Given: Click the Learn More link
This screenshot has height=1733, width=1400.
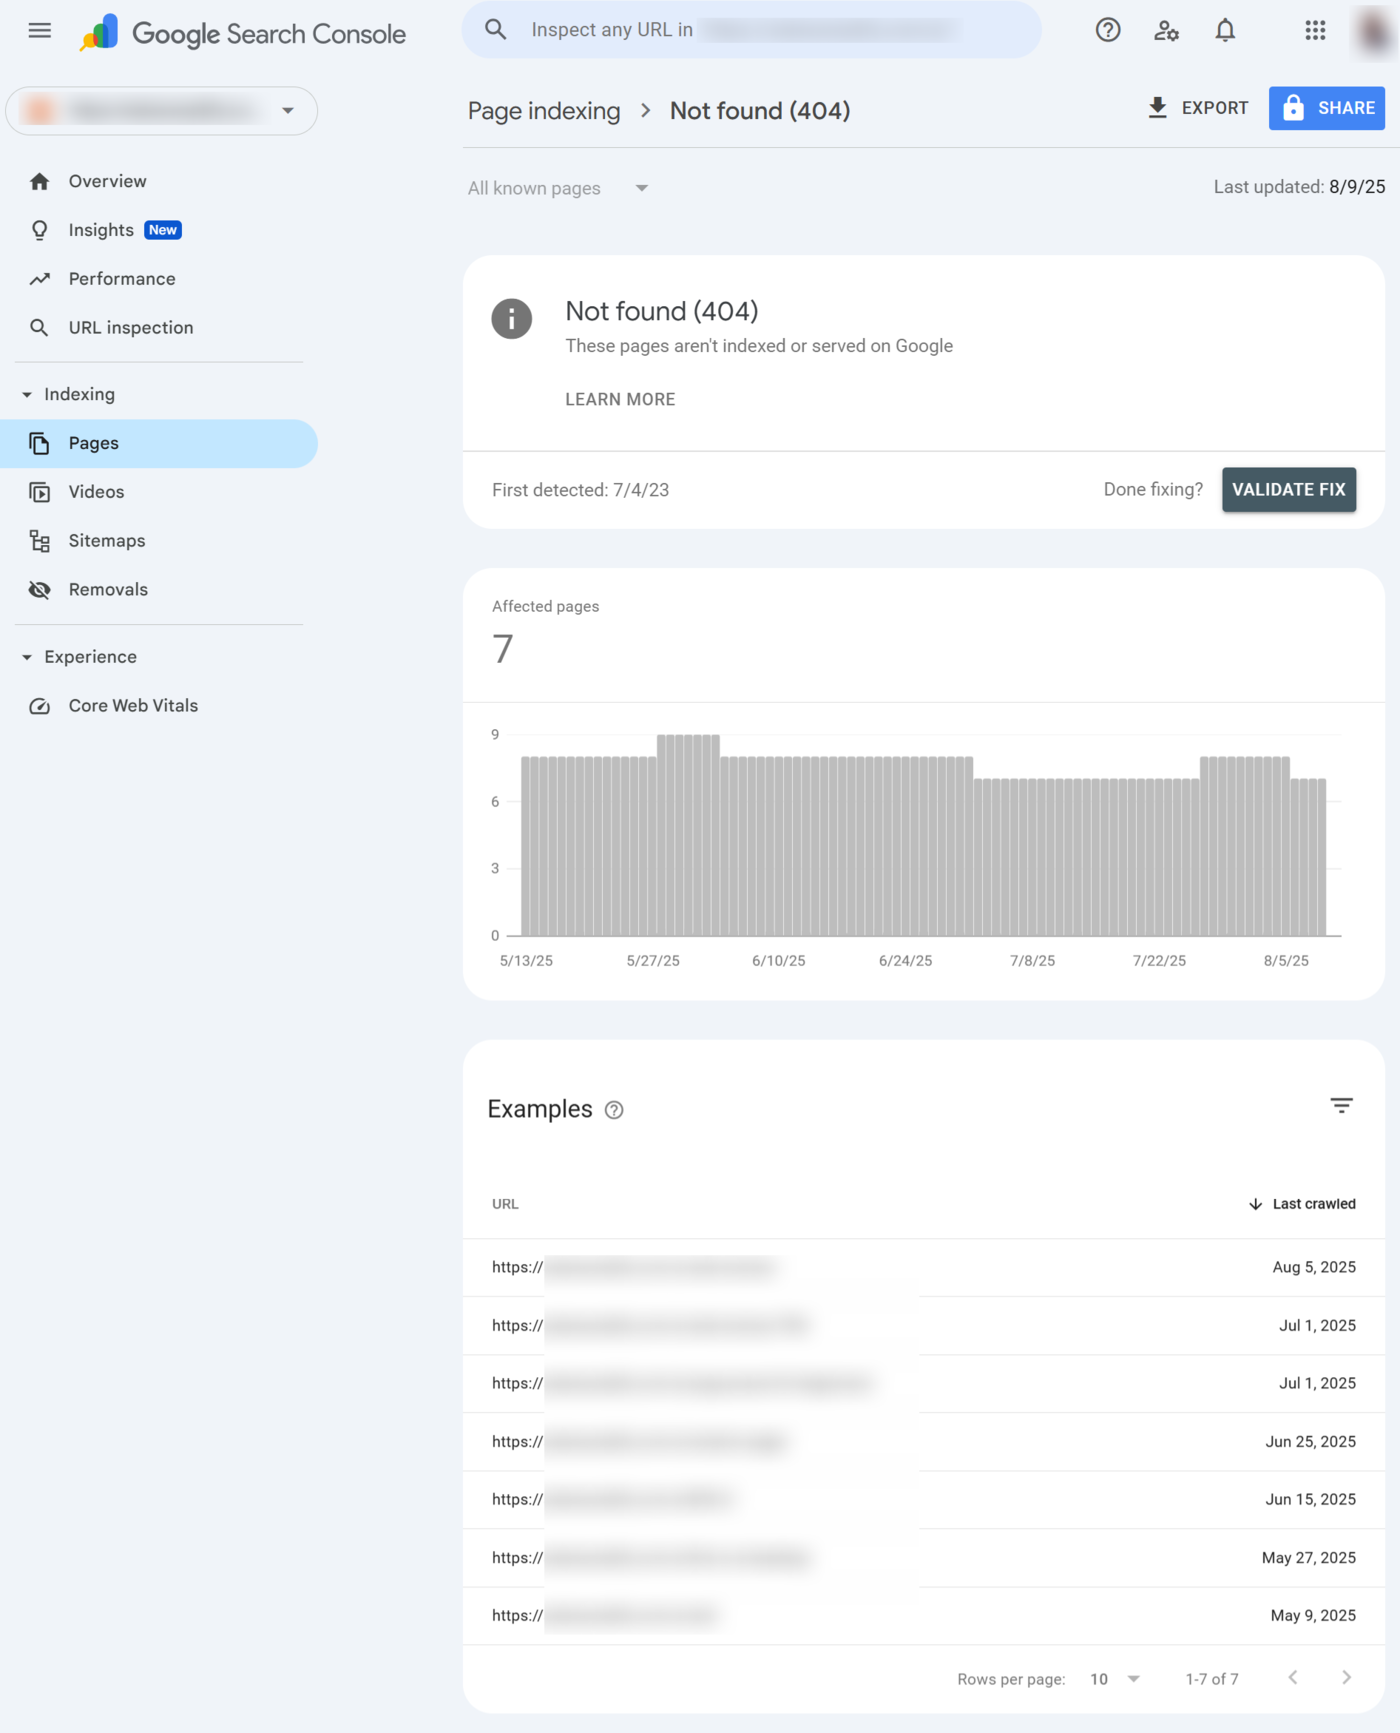Looking at the screenshot, I should click(x=620, y=399).
